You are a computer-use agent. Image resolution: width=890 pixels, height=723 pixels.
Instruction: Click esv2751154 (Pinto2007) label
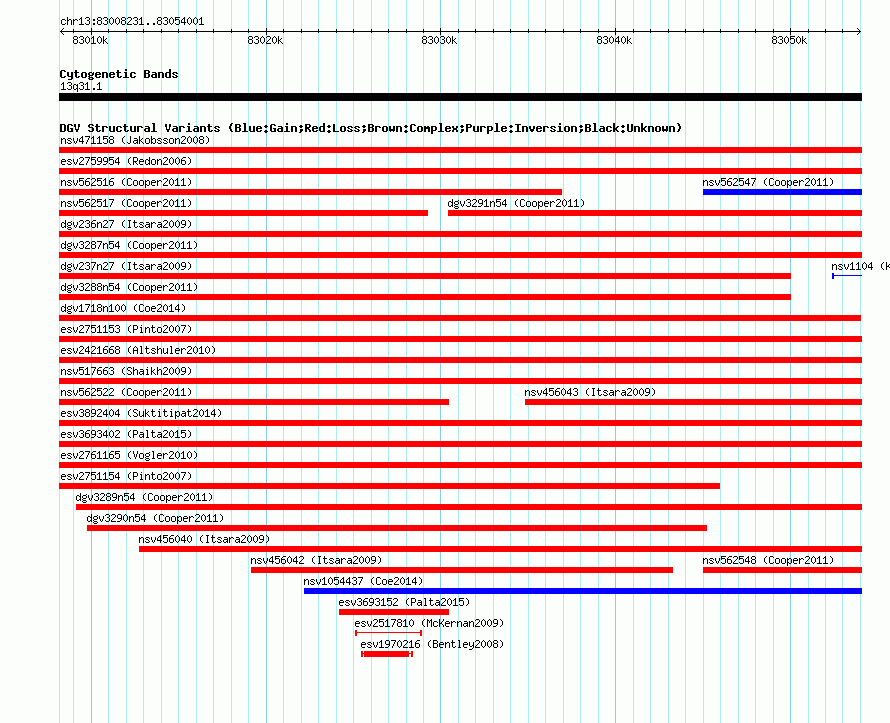[127, 476]
